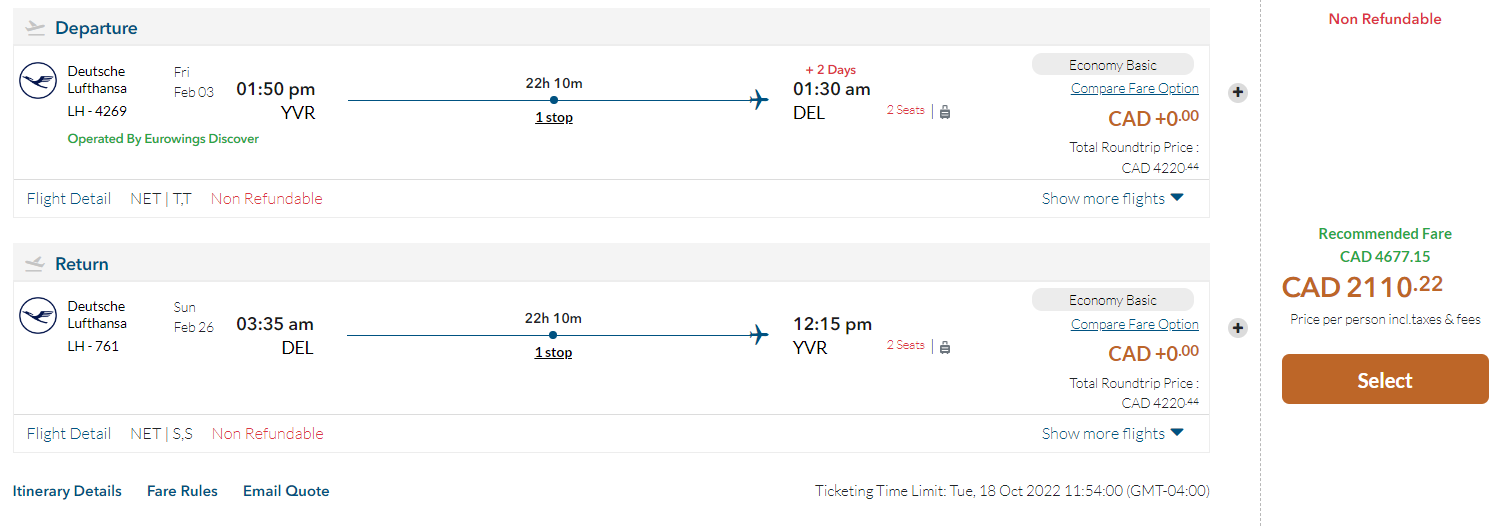
Task: Expand Show more flights for return
Action: [x=1112, y=433]
